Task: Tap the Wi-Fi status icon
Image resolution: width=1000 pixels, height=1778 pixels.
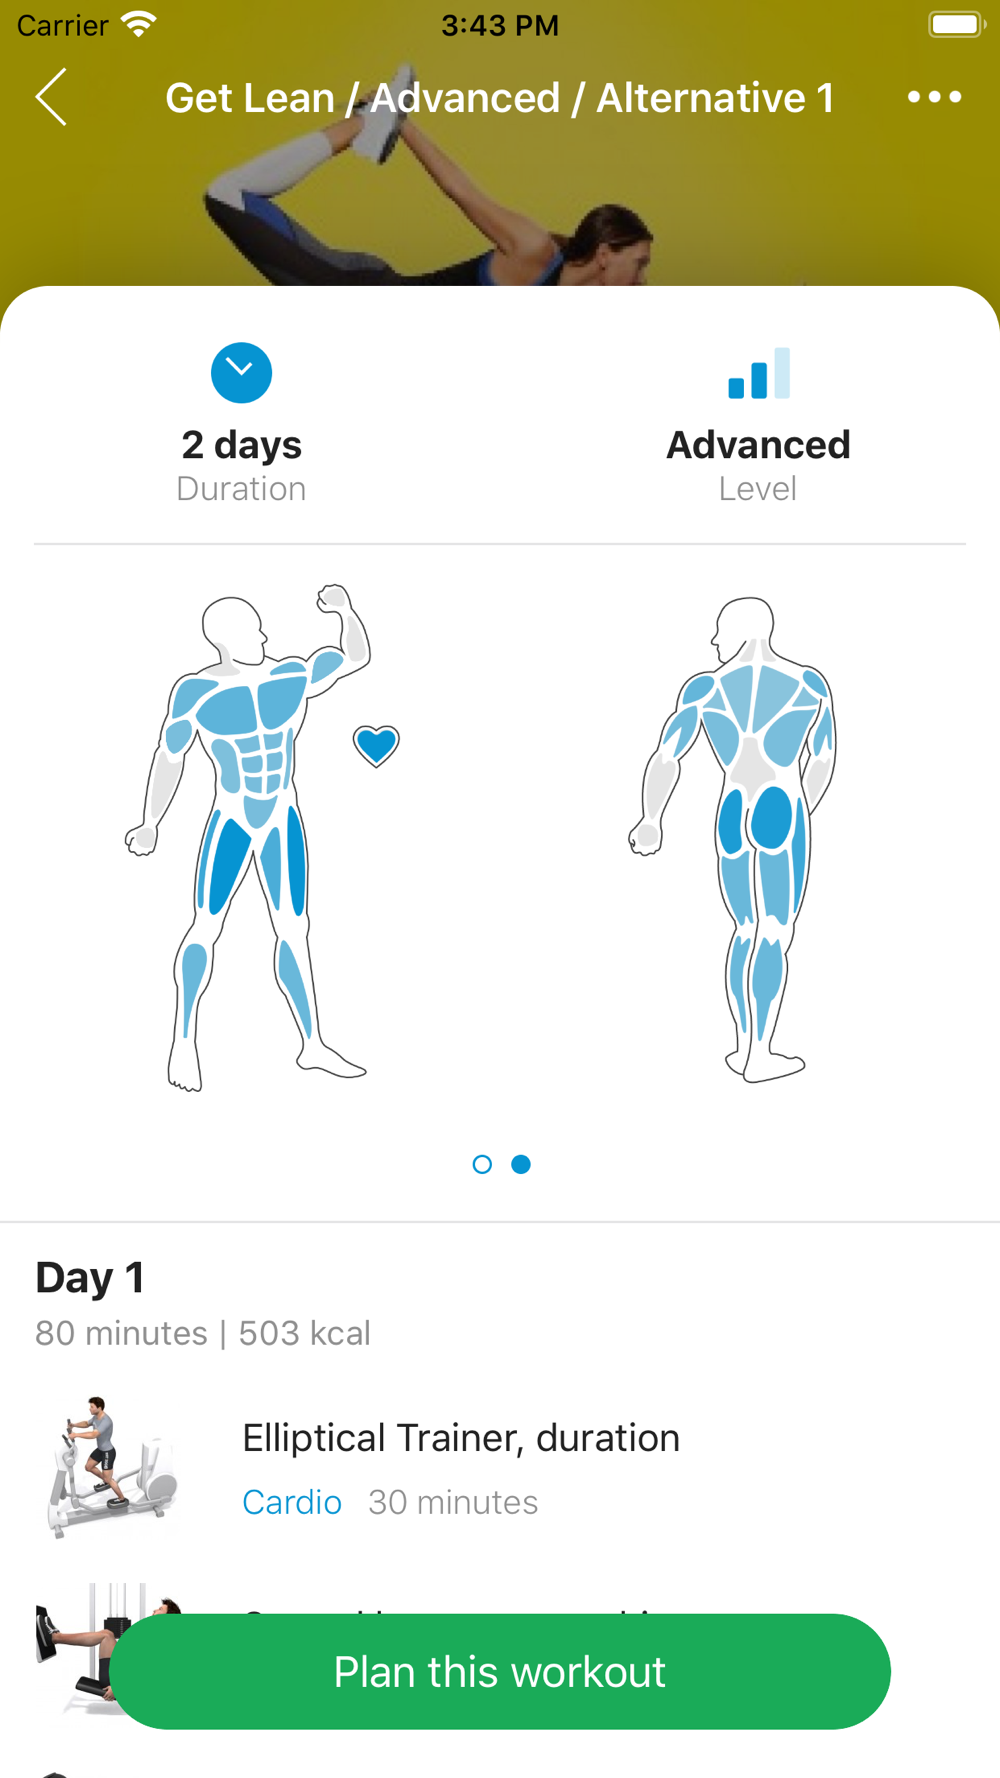Action: pos(138,24)
